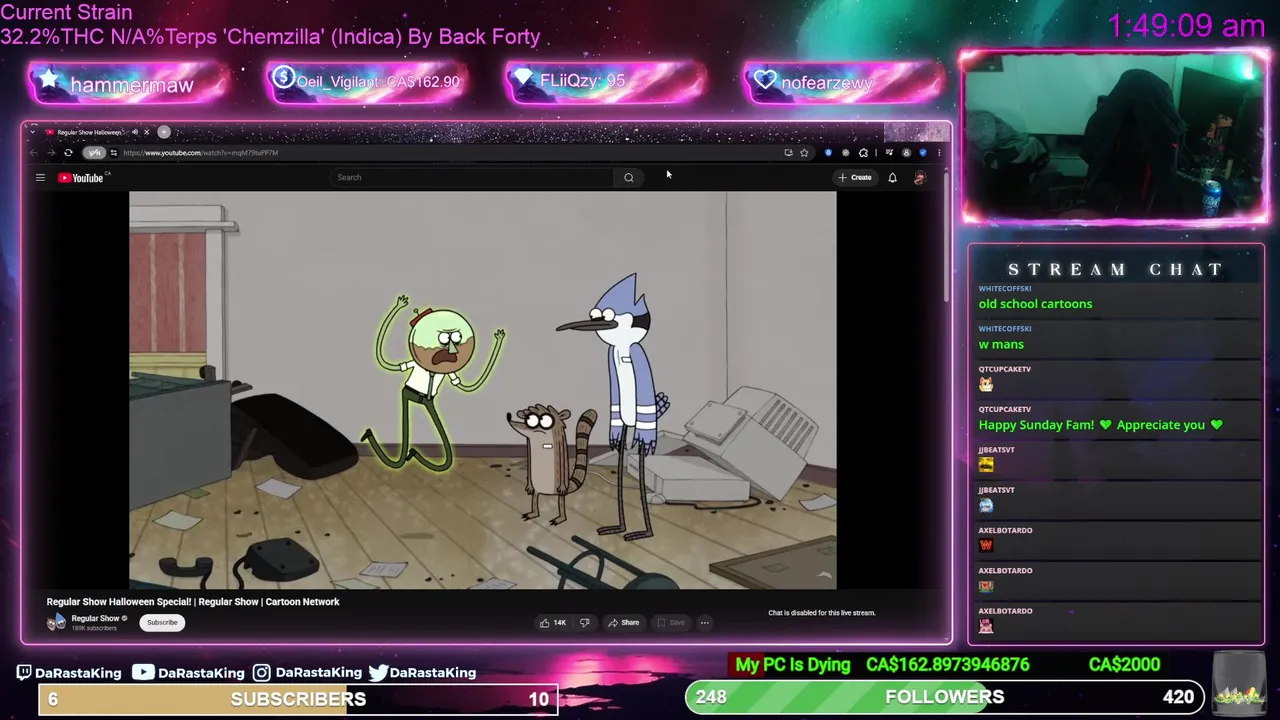Viewport: 1280px width, 720px height.
Task: Click the first QTCUPCAKETV chat username
Action: click(1004, 369)
